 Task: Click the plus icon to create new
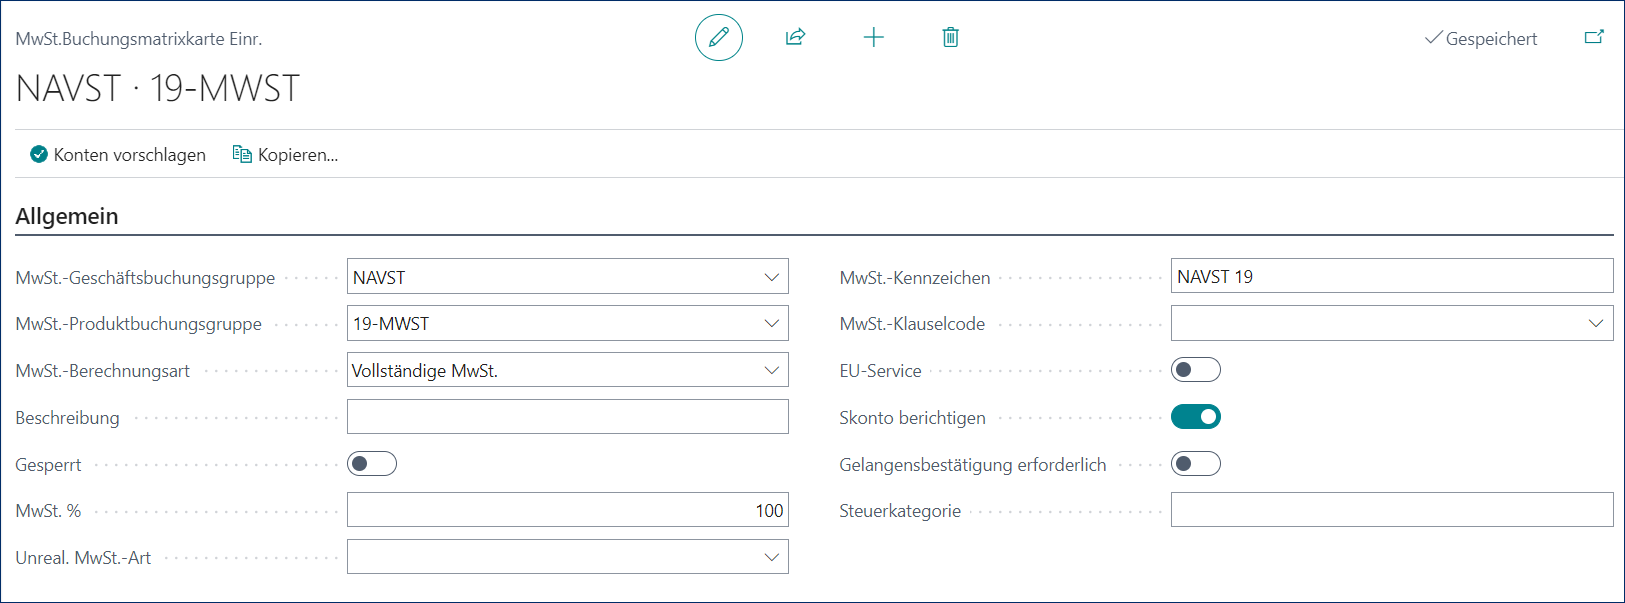coord(874,38)
